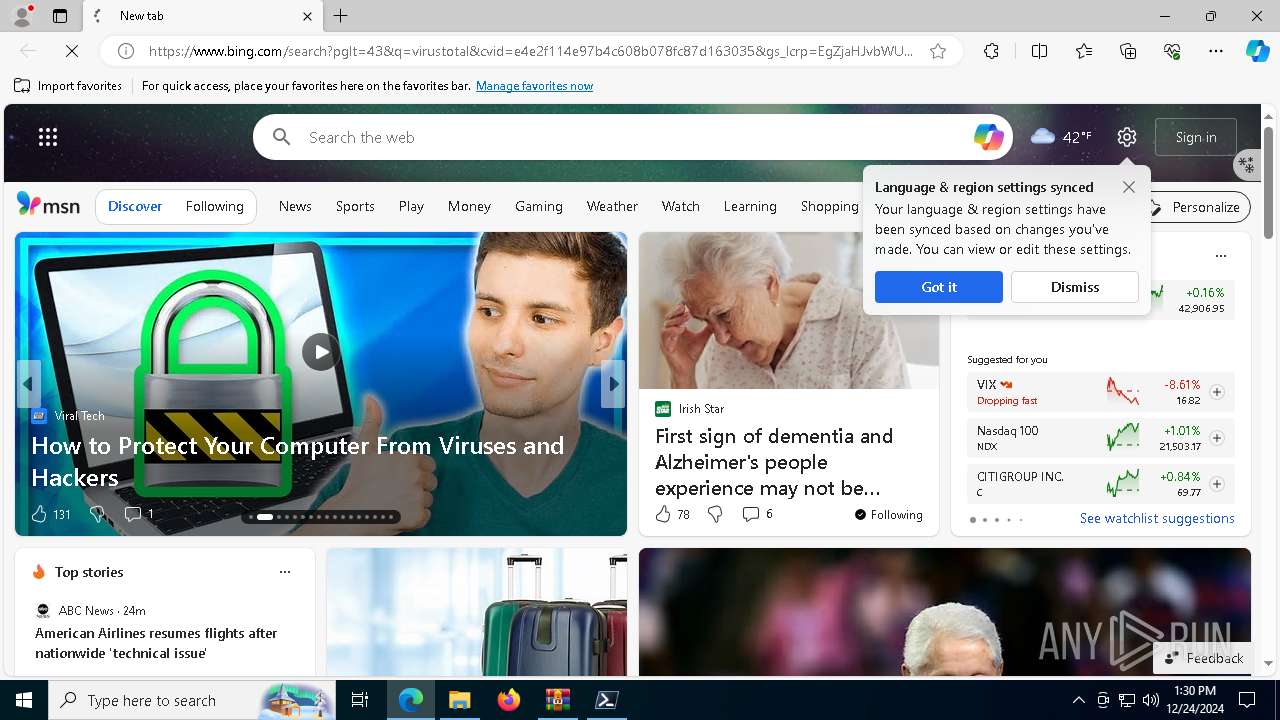Open the Gaming section

click(x=539, y=206)
